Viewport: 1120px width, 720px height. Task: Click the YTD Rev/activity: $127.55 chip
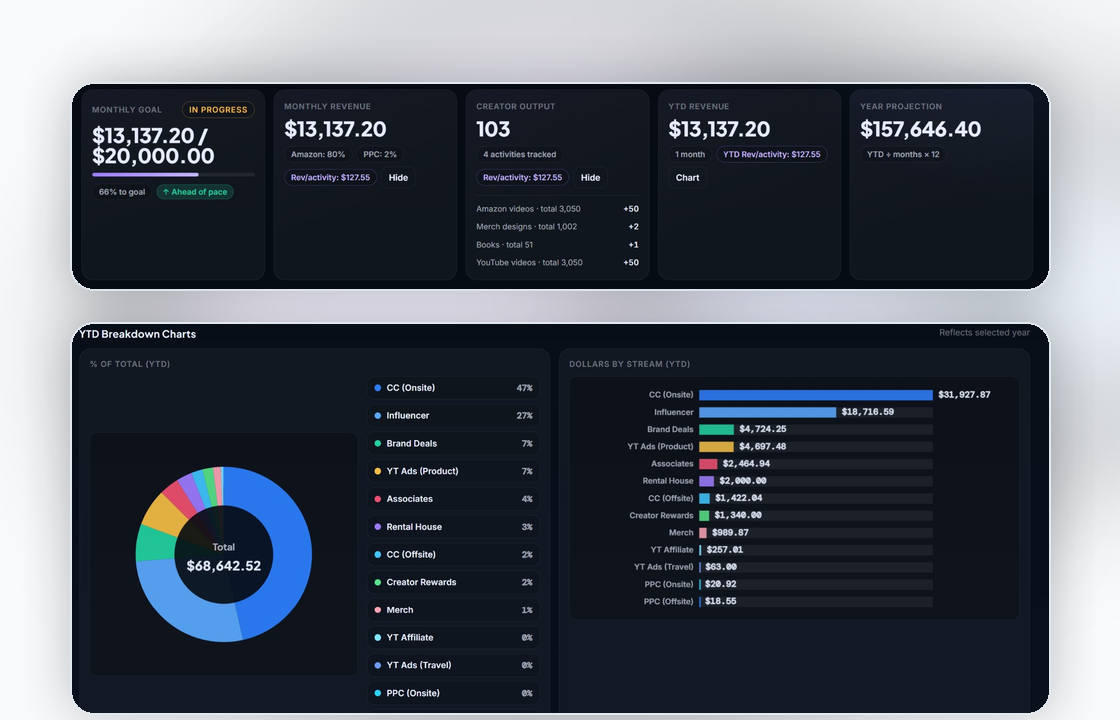(x=771, y=154)
